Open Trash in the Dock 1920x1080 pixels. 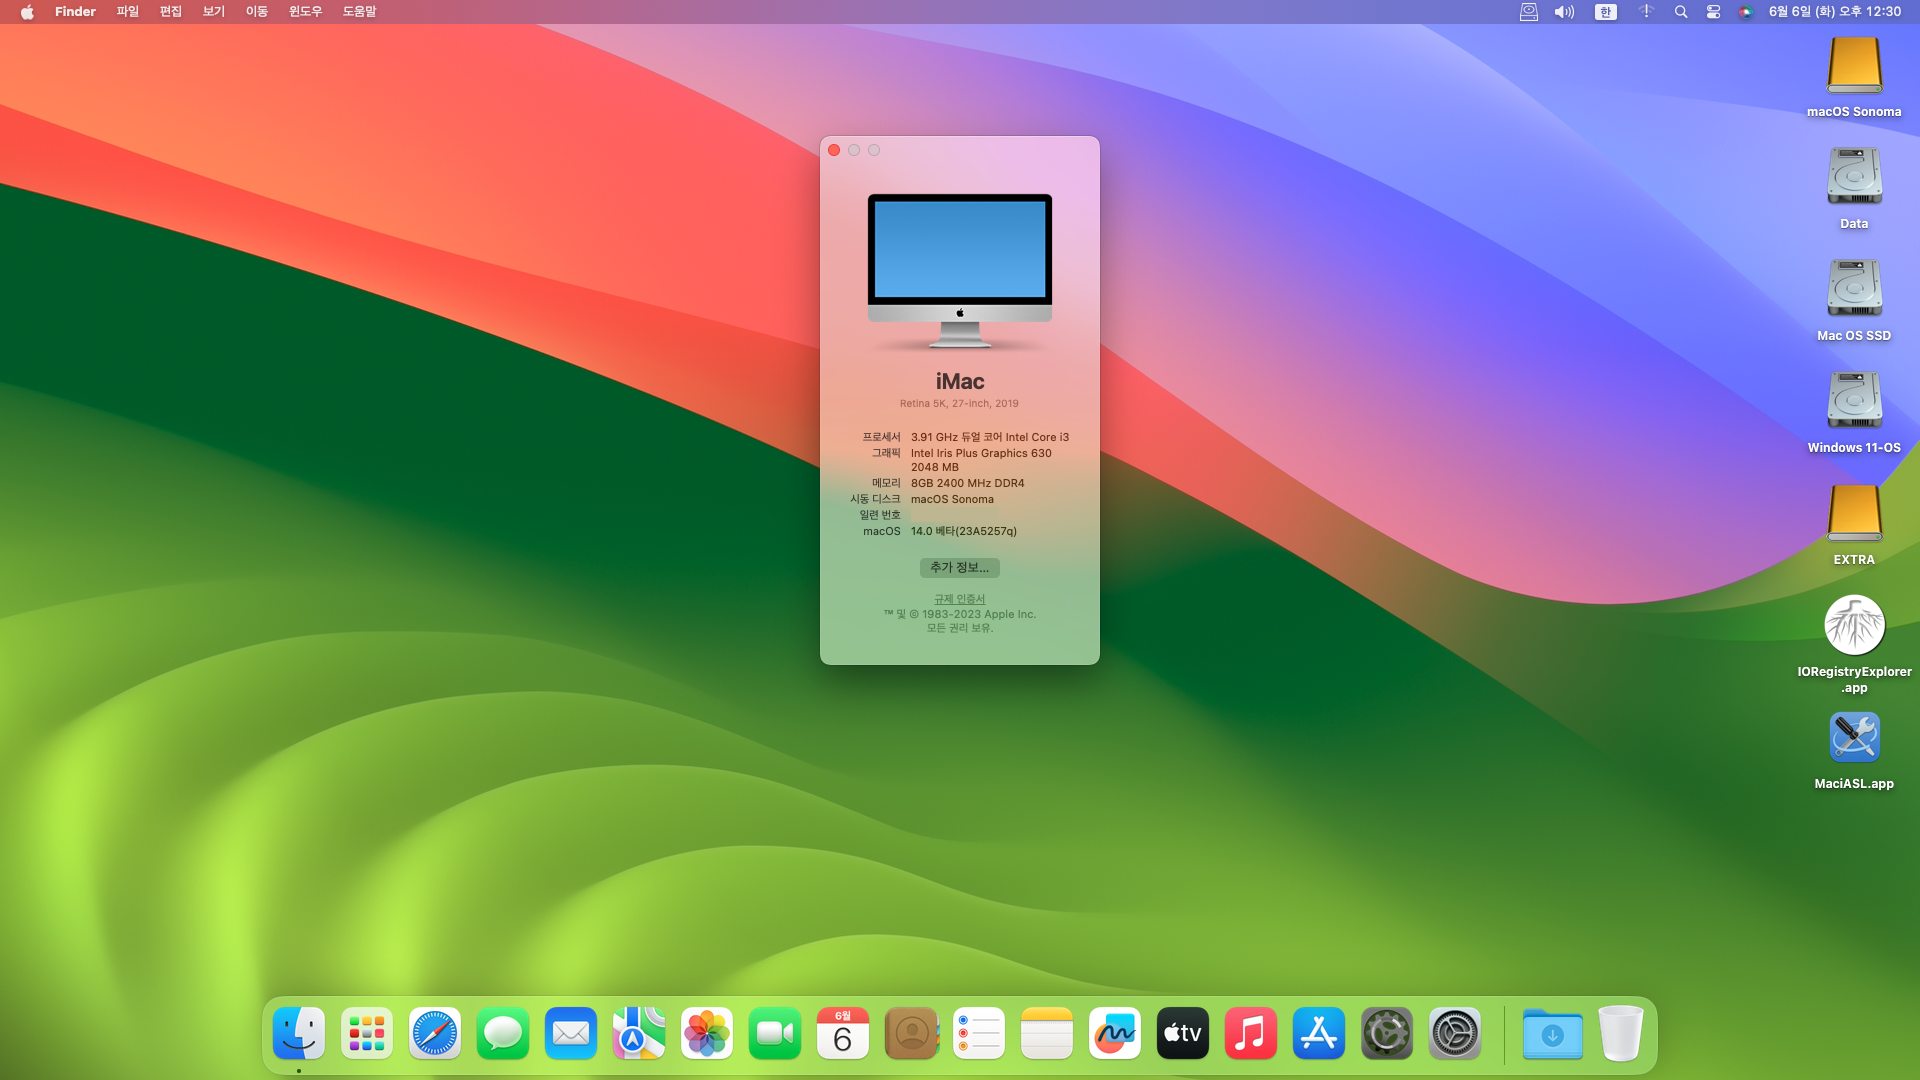(1621, 1033)
